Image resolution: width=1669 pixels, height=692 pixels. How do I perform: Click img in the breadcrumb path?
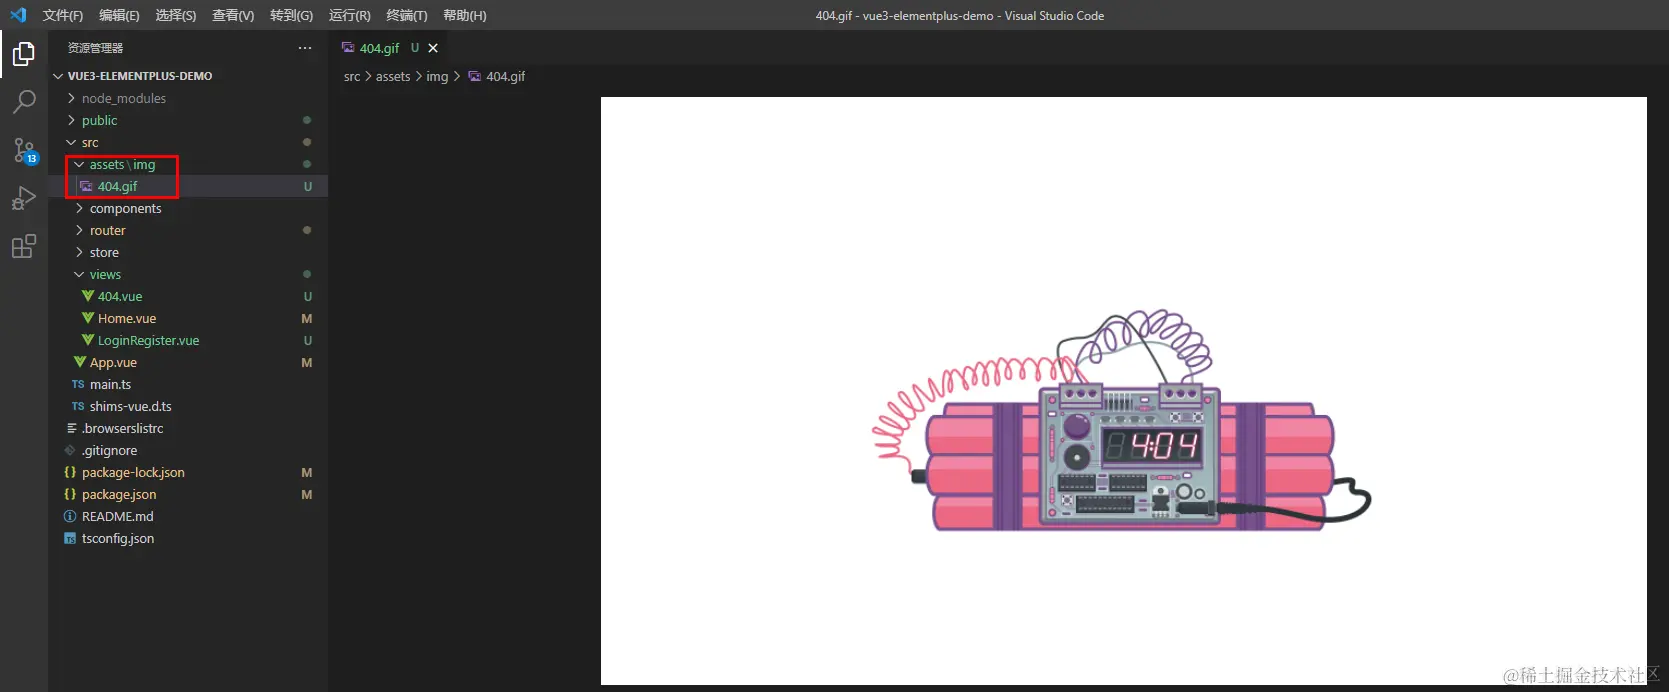pos(437,76)
